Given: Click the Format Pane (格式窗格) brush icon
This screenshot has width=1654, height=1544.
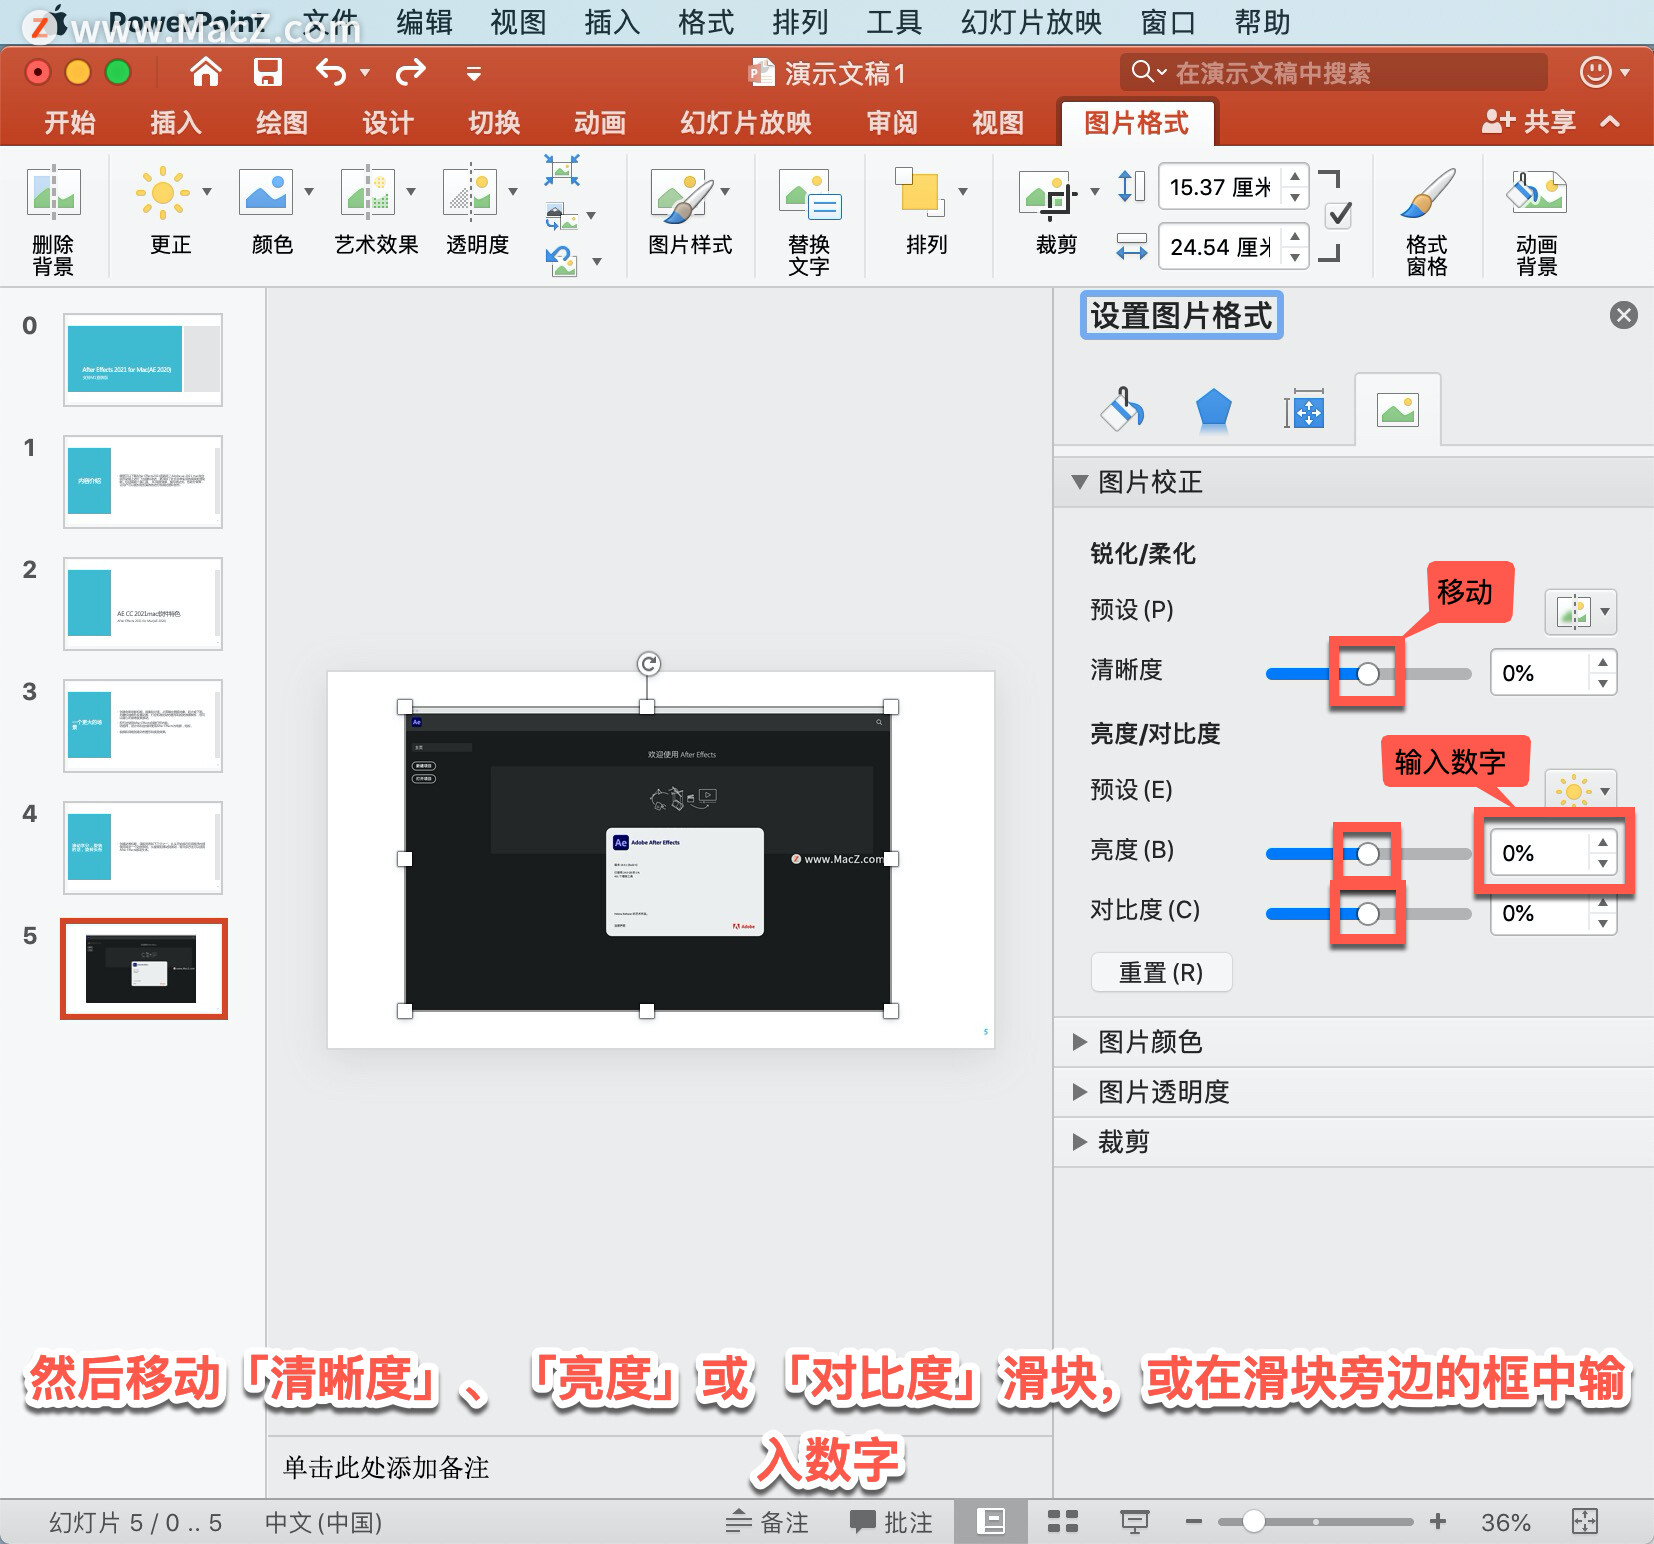Looking at the screenshot, I should tap(1428, 193).
